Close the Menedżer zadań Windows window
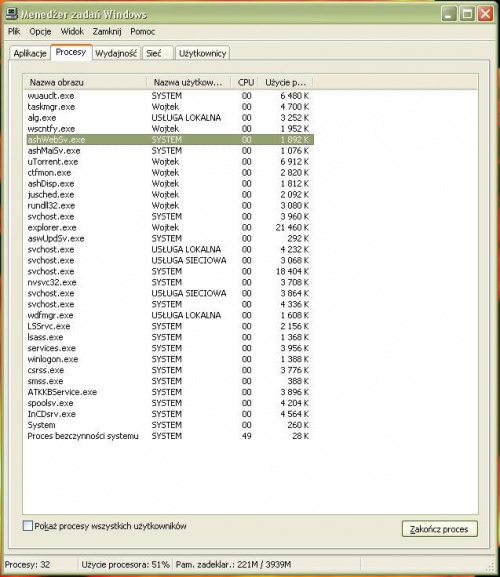 pos(486,14)
